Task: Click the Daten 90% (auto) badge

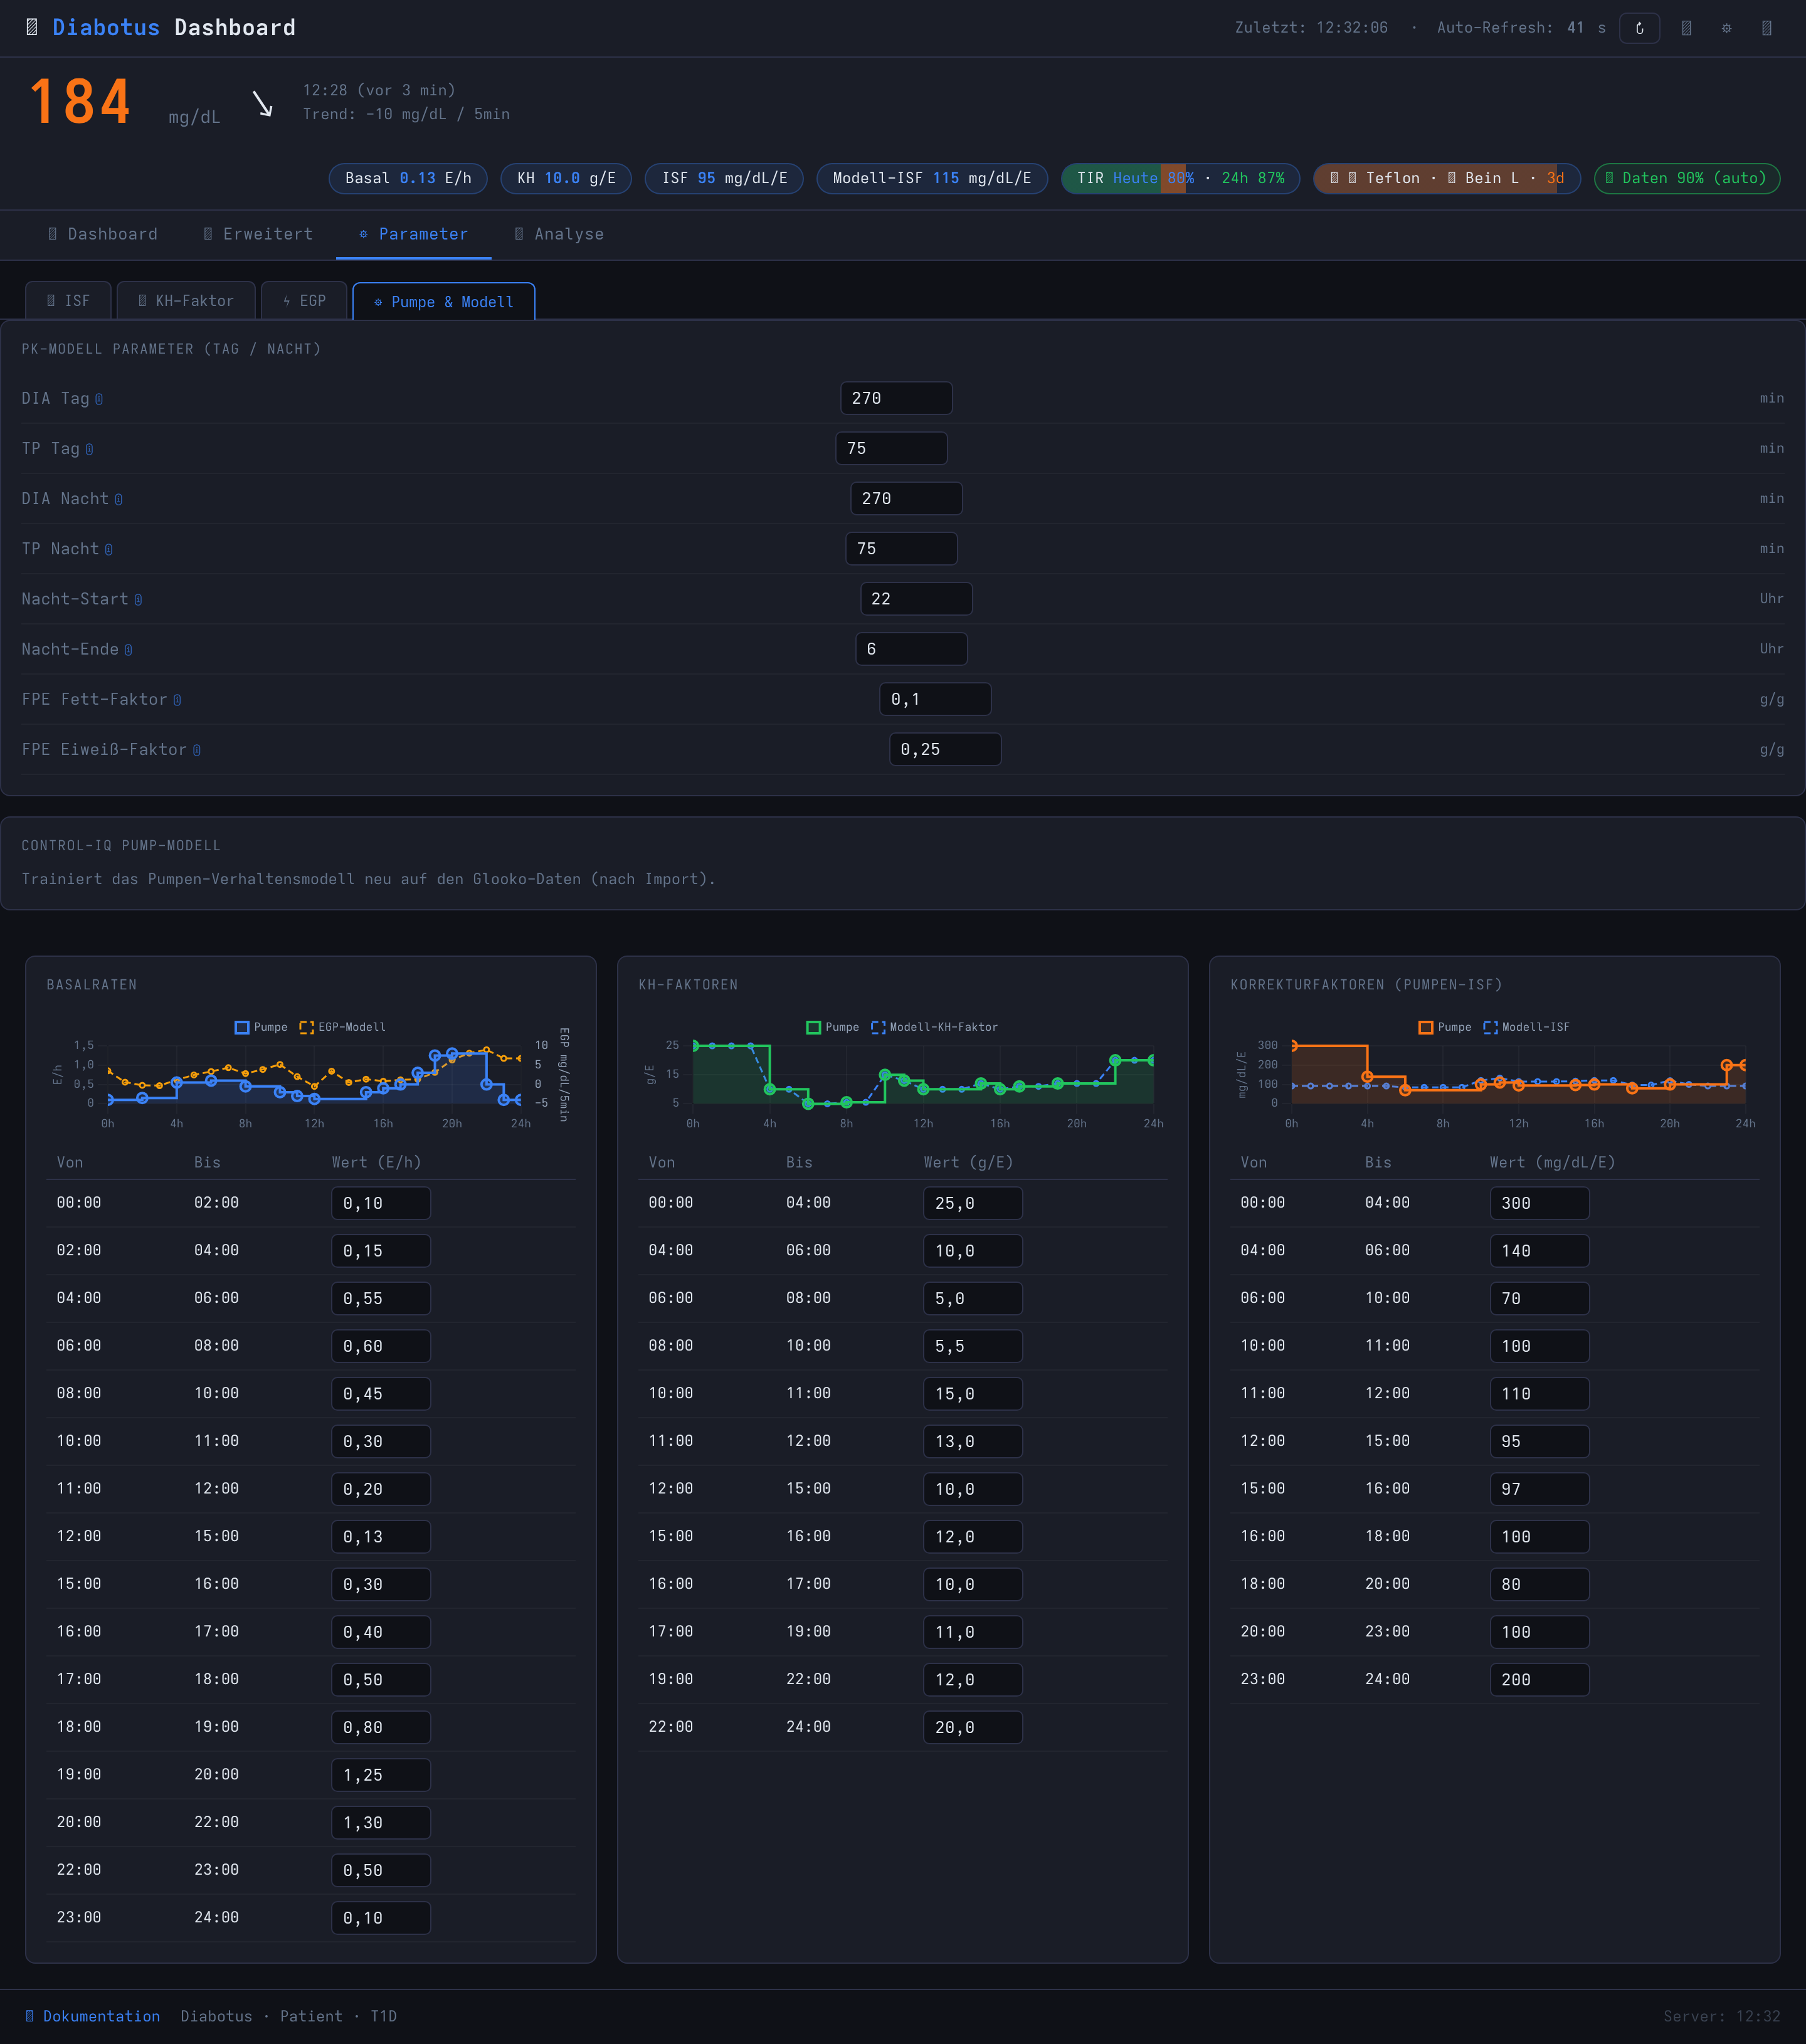Action: [1686, 178]
